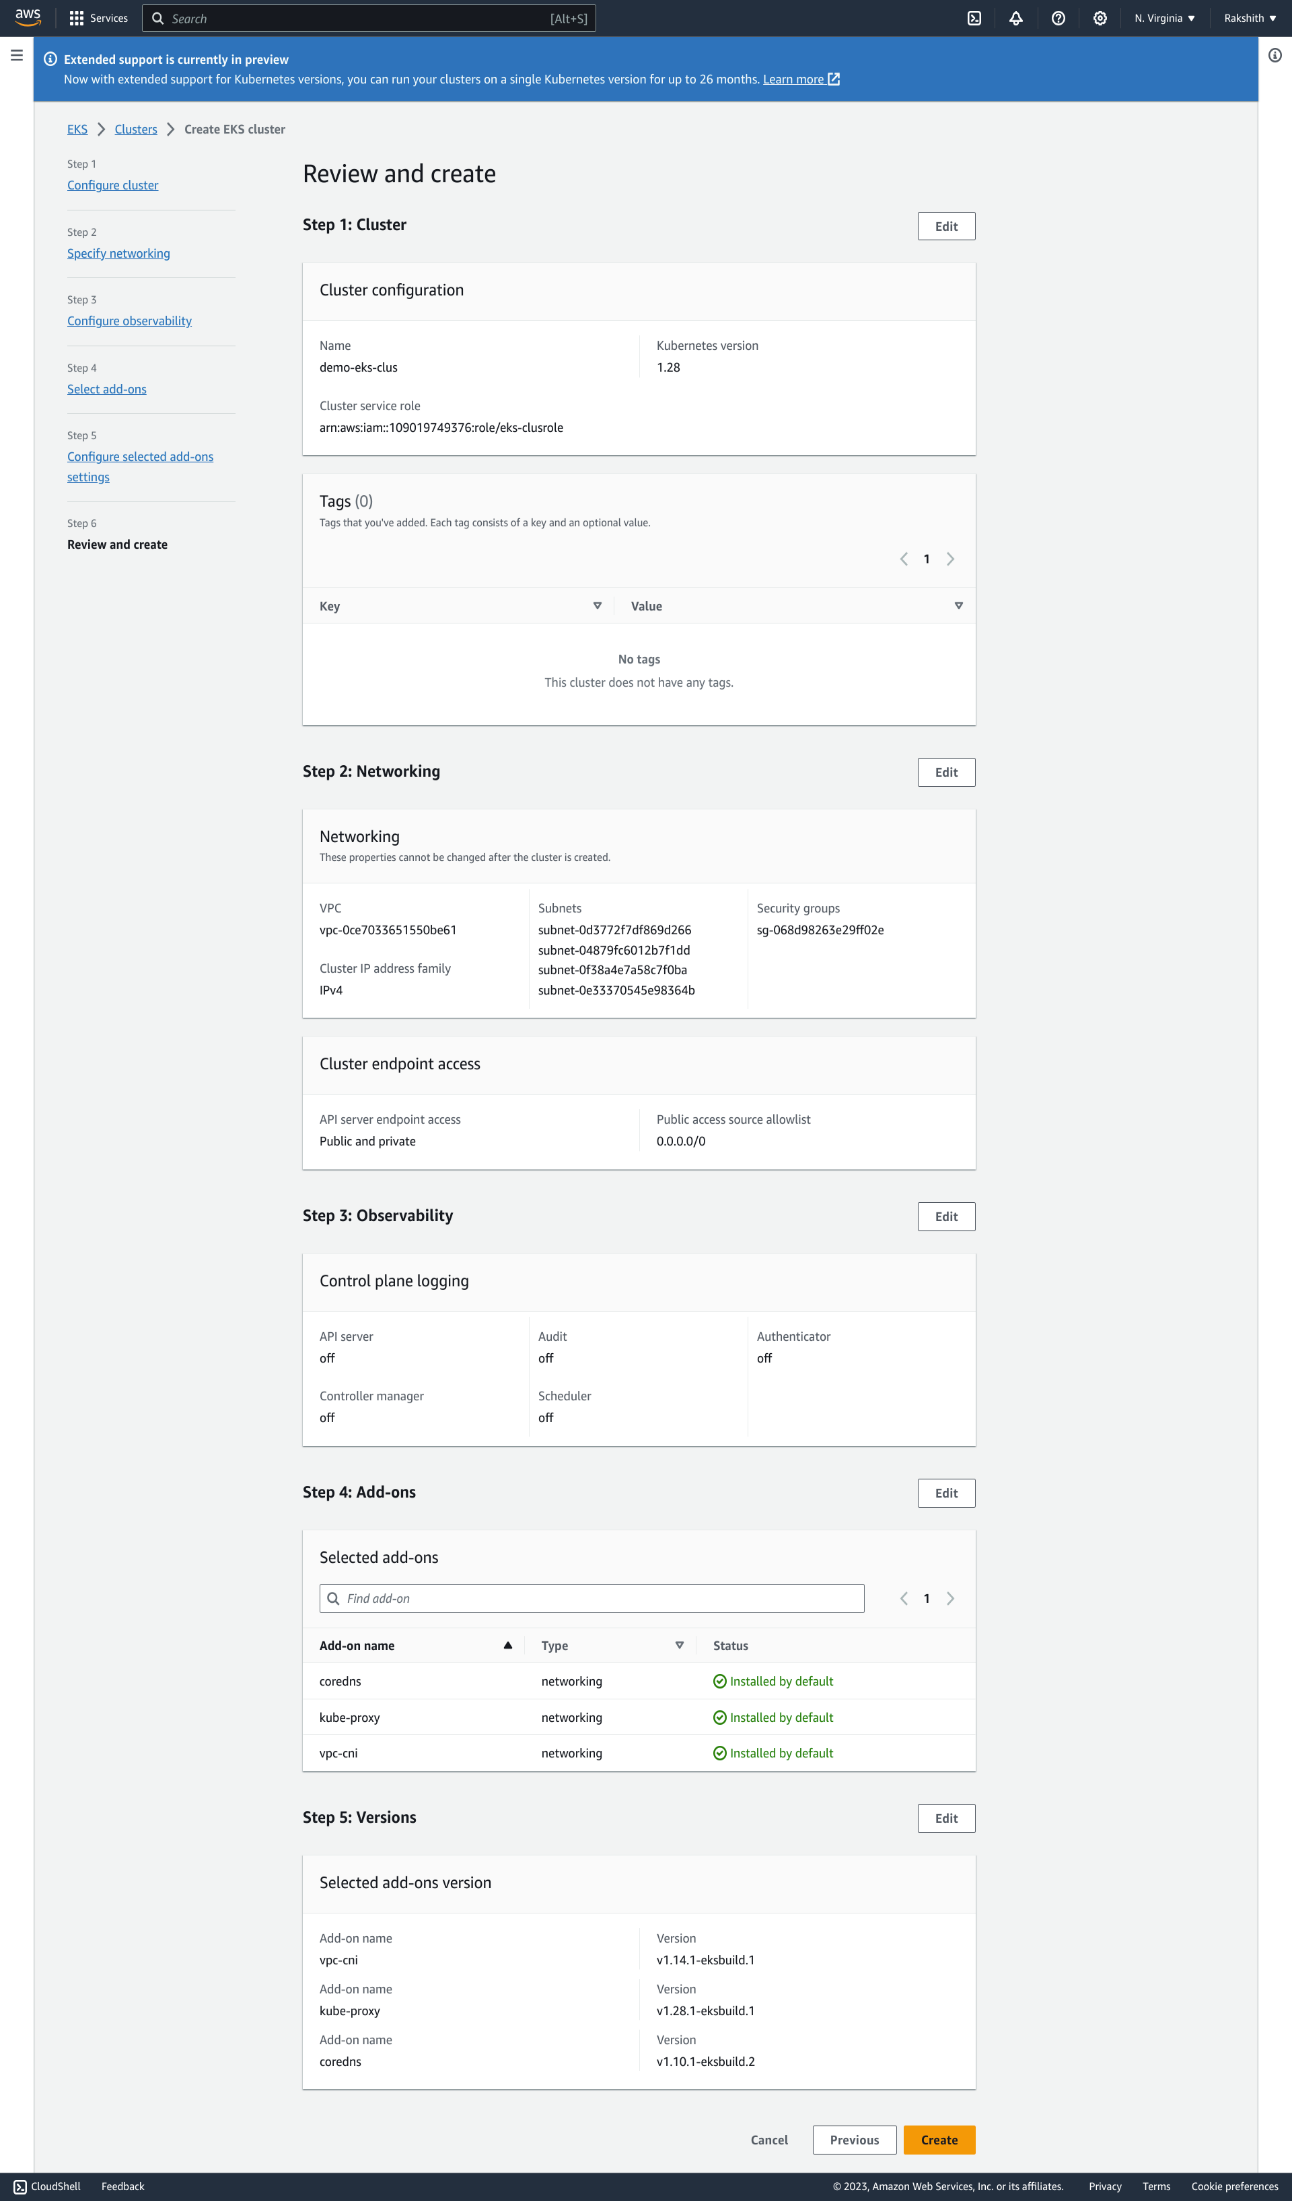1292x2201 pixels.
Task: Click the vpc-cni row in Selected add-ons table
Action: tap(639, 1753)
